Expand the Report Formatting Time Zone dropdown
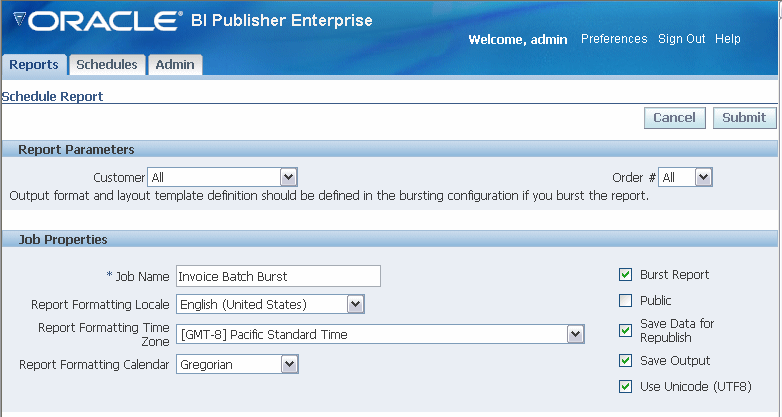 coord(380,334)
